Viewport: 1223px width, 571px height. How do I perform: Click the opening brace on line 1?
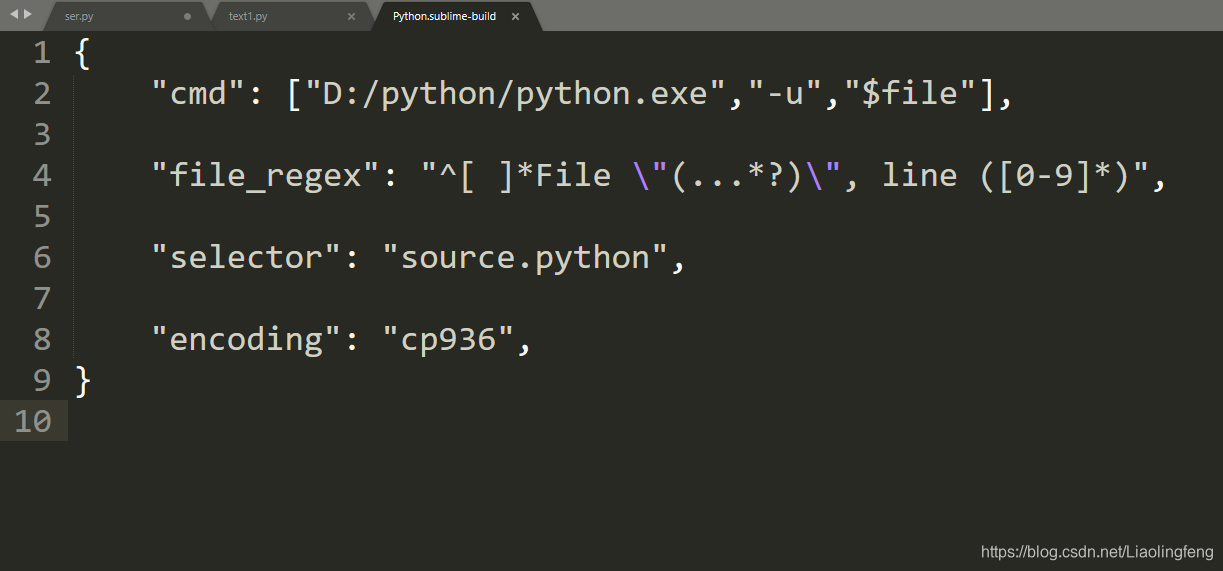pos(83,53)
